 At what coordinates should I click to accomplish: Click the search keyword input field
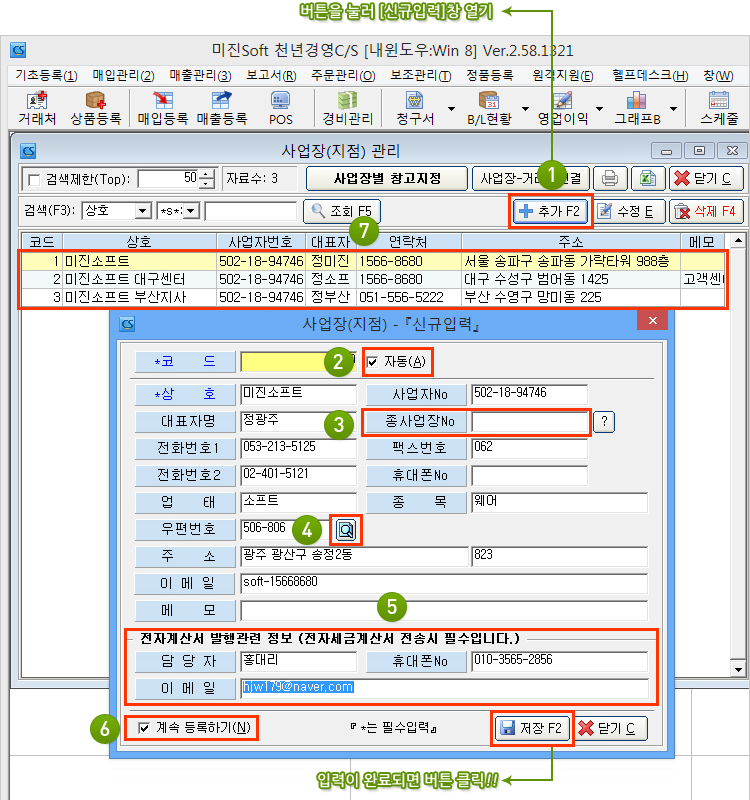pos(251,211)
